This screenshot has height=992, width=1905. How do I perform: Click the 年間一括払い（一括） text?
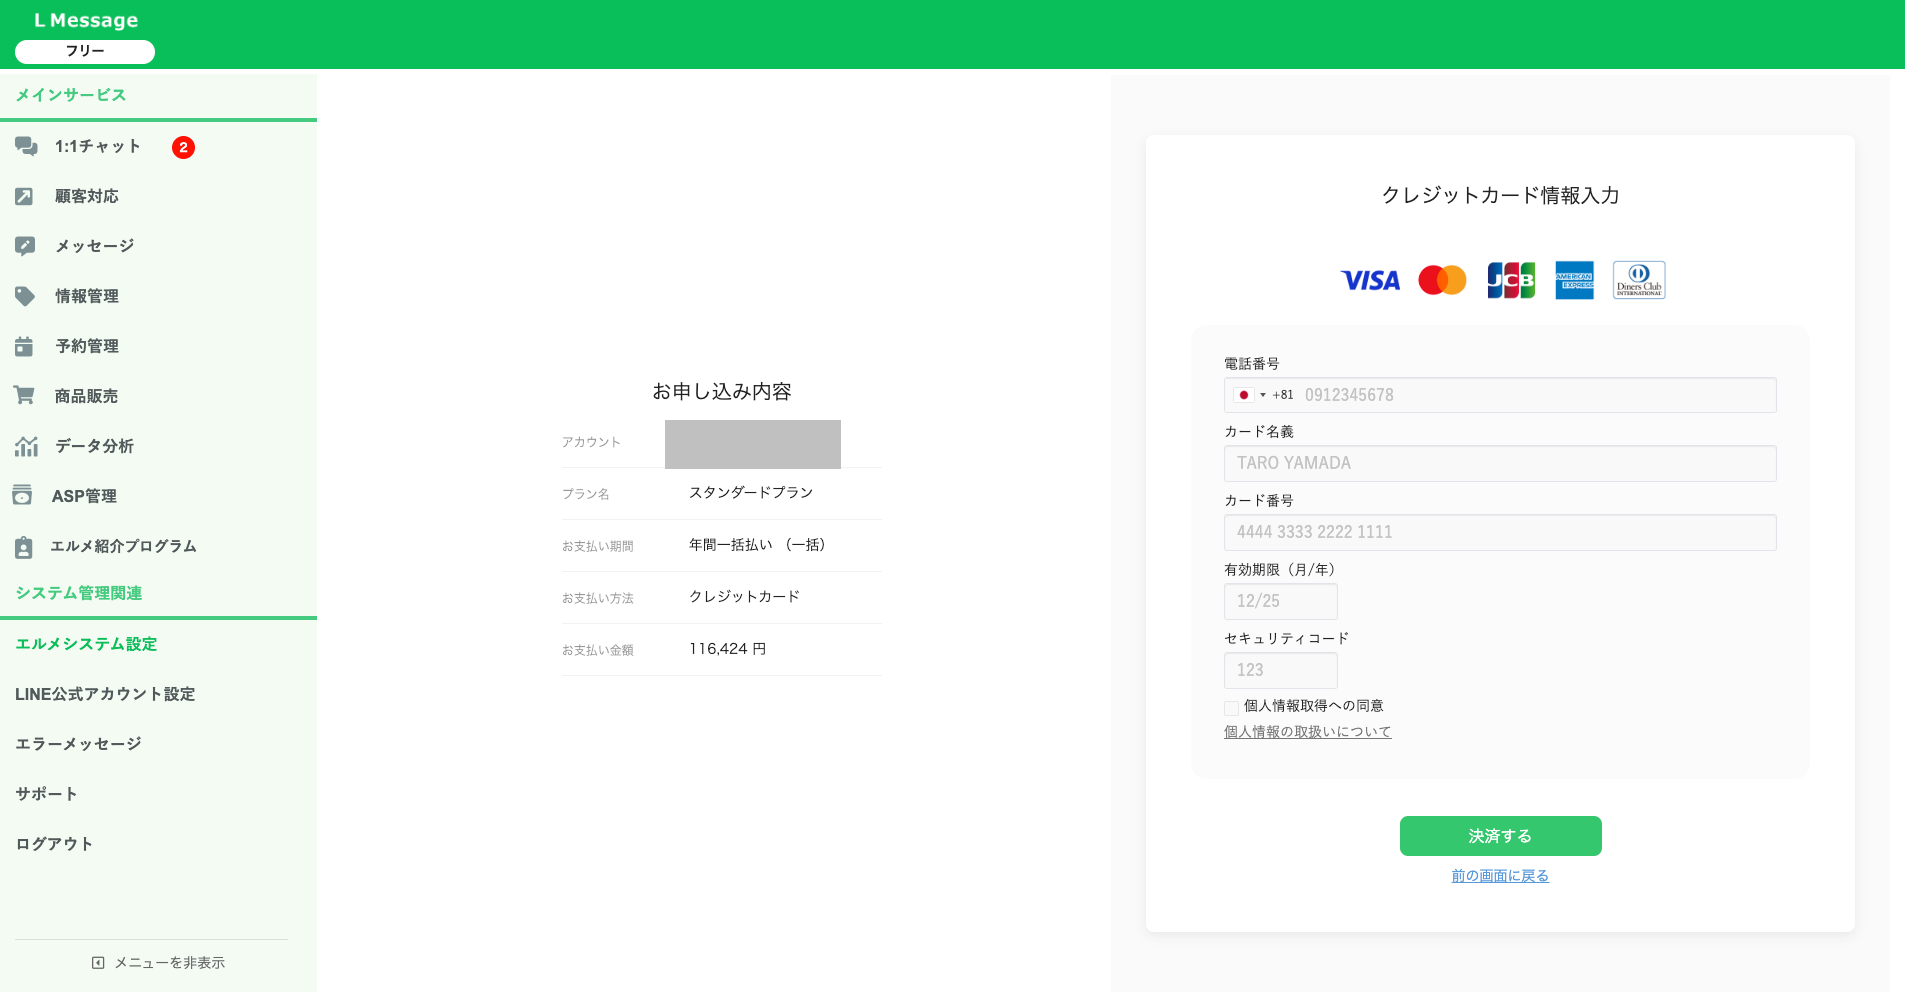click(757, 545)
